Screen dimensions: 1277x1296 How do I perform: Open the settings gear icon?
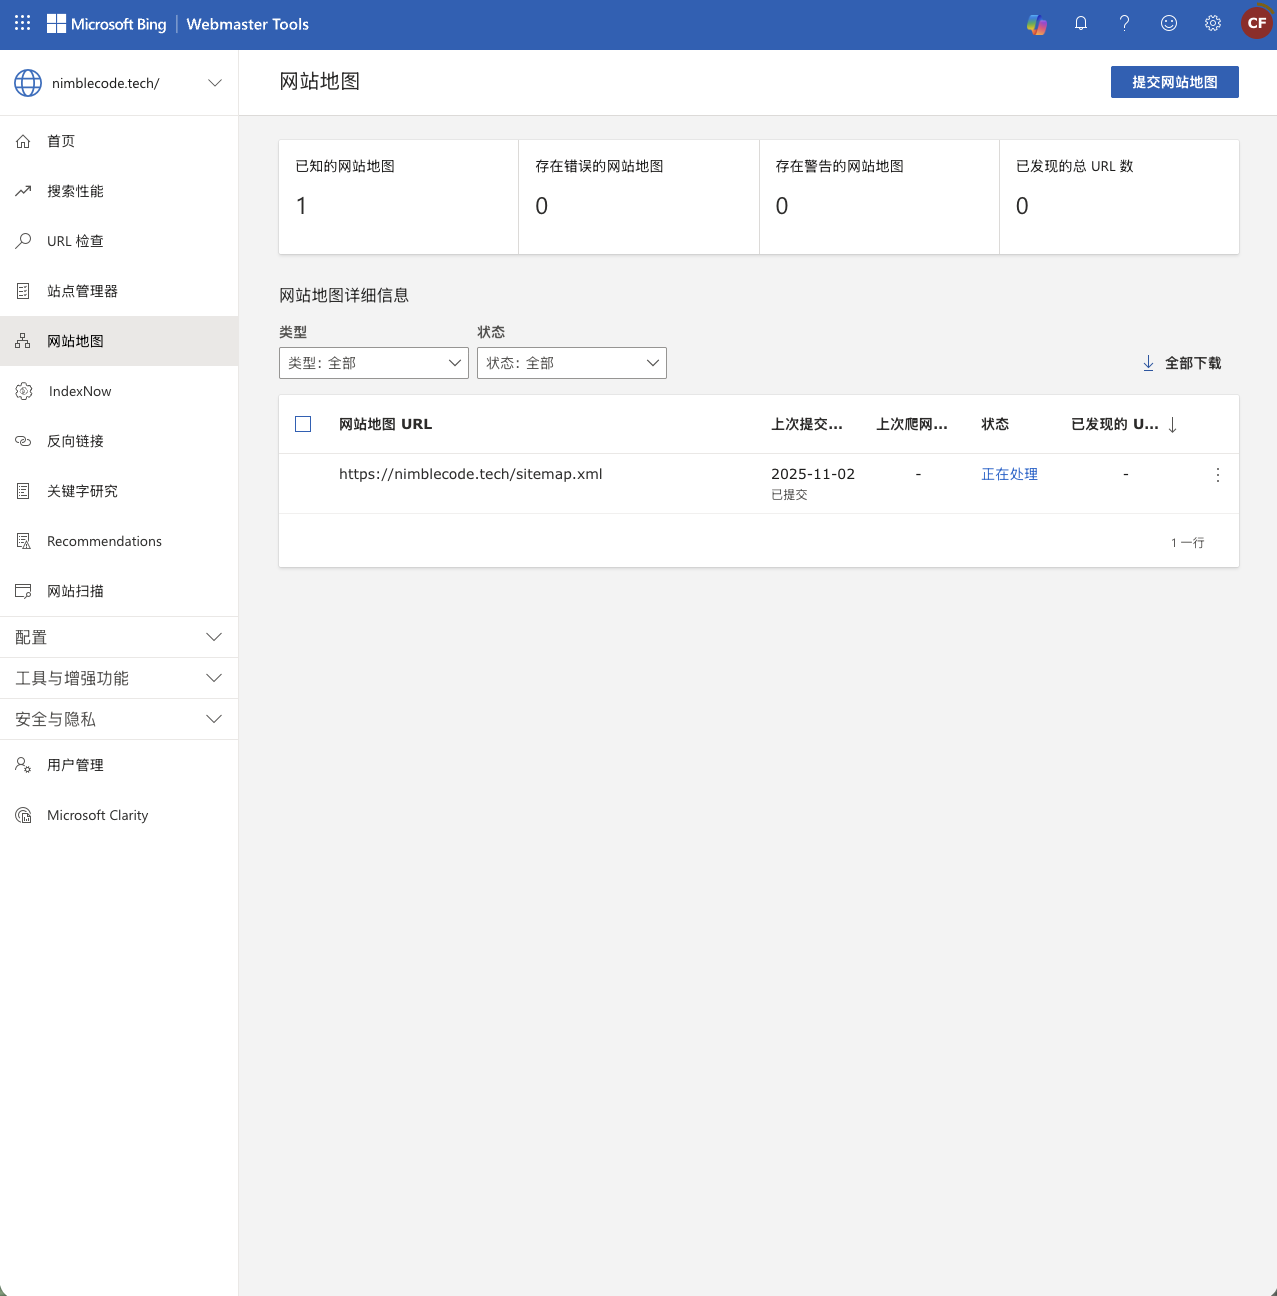(x=1213, y=24)
